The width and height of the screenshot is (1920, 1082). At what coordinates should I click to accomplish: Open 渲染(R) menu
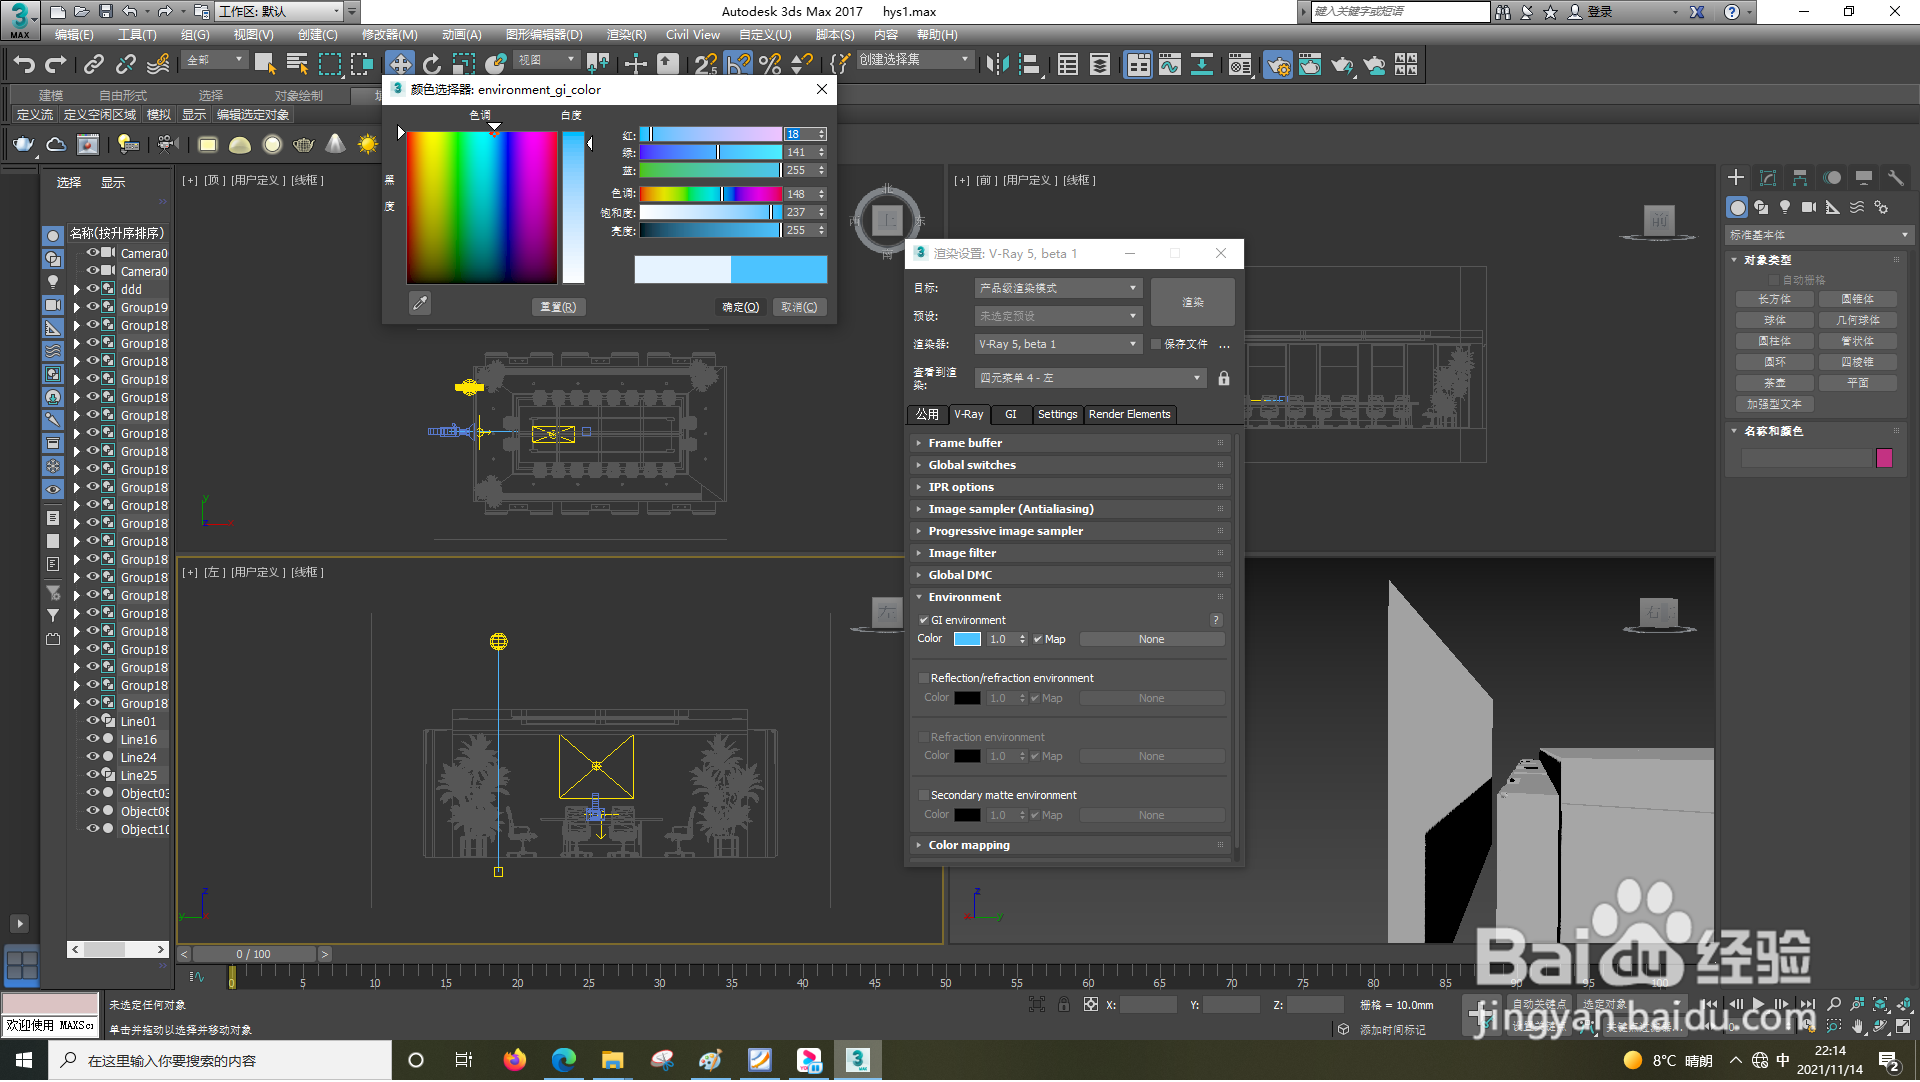(626, 34)
